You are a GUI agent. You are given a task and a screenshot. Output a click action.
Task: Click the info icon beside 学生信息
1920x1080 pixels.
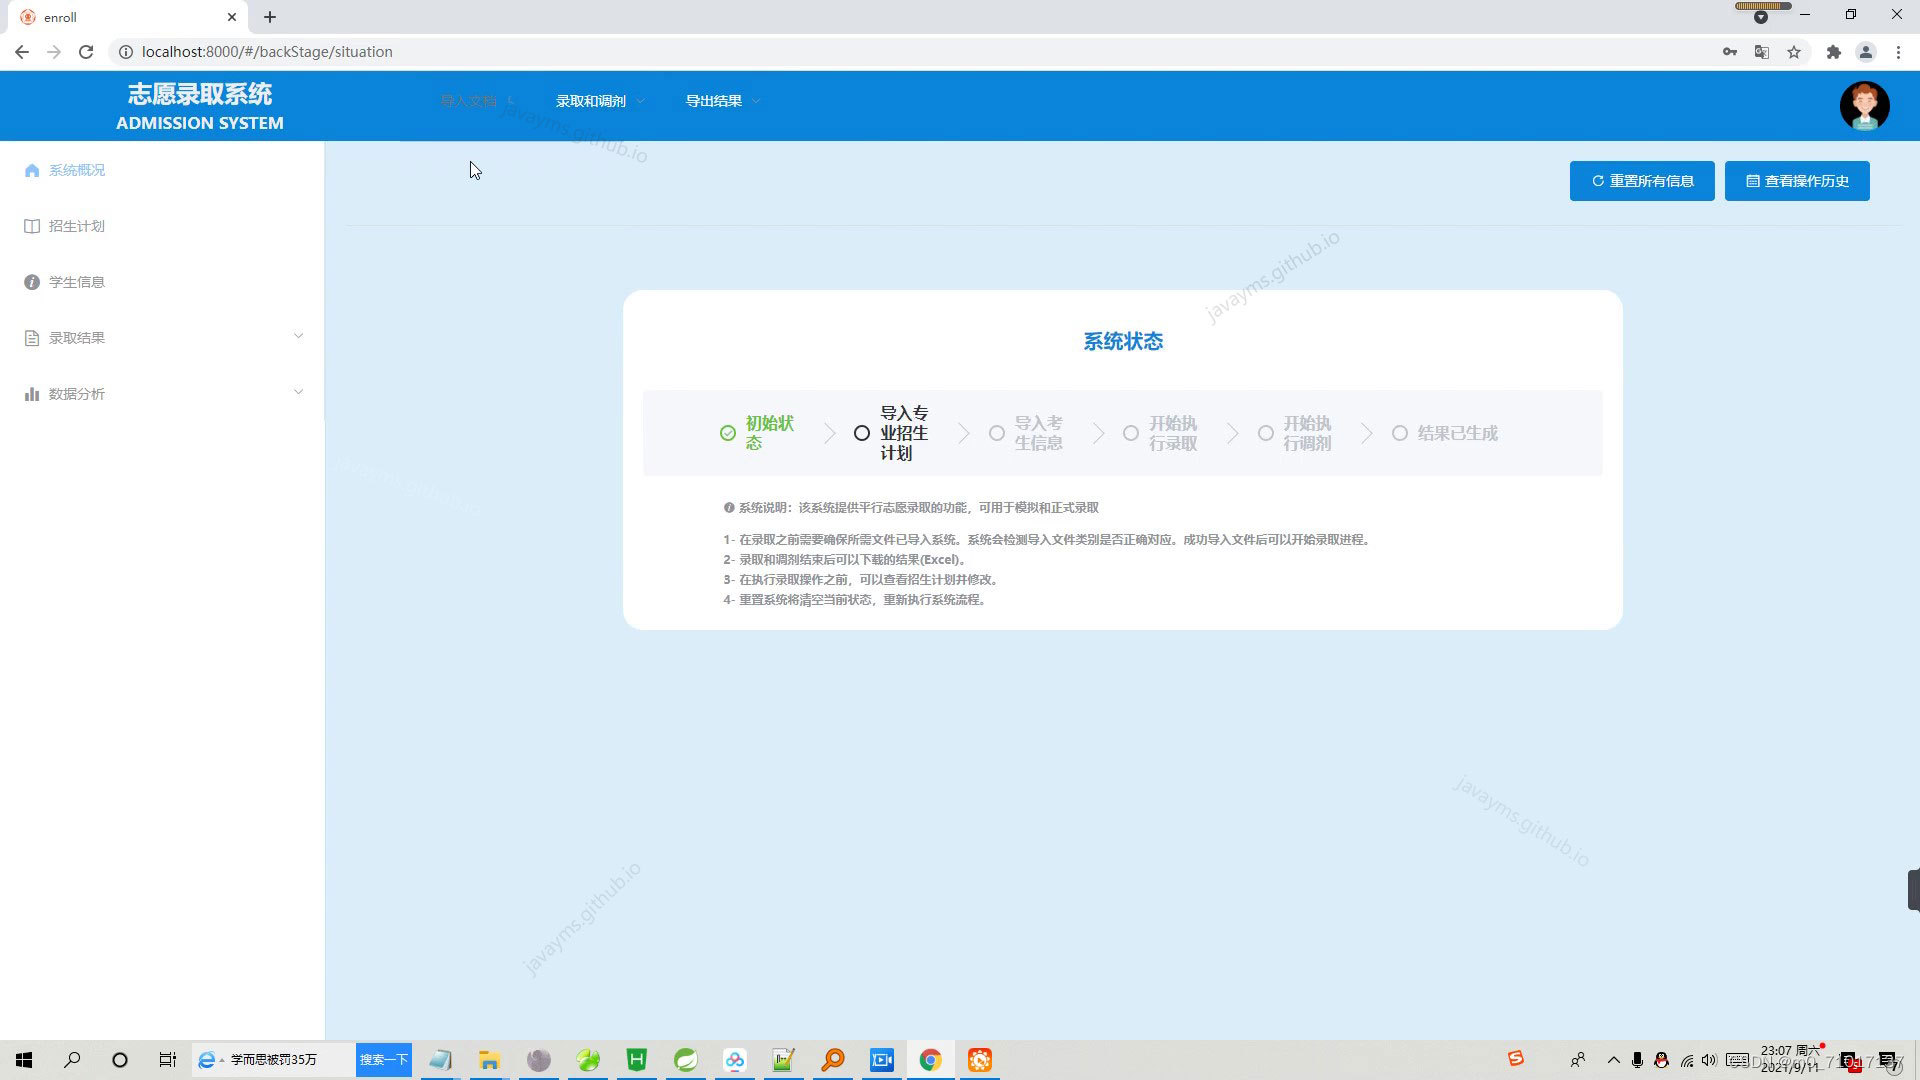[32, 282]
